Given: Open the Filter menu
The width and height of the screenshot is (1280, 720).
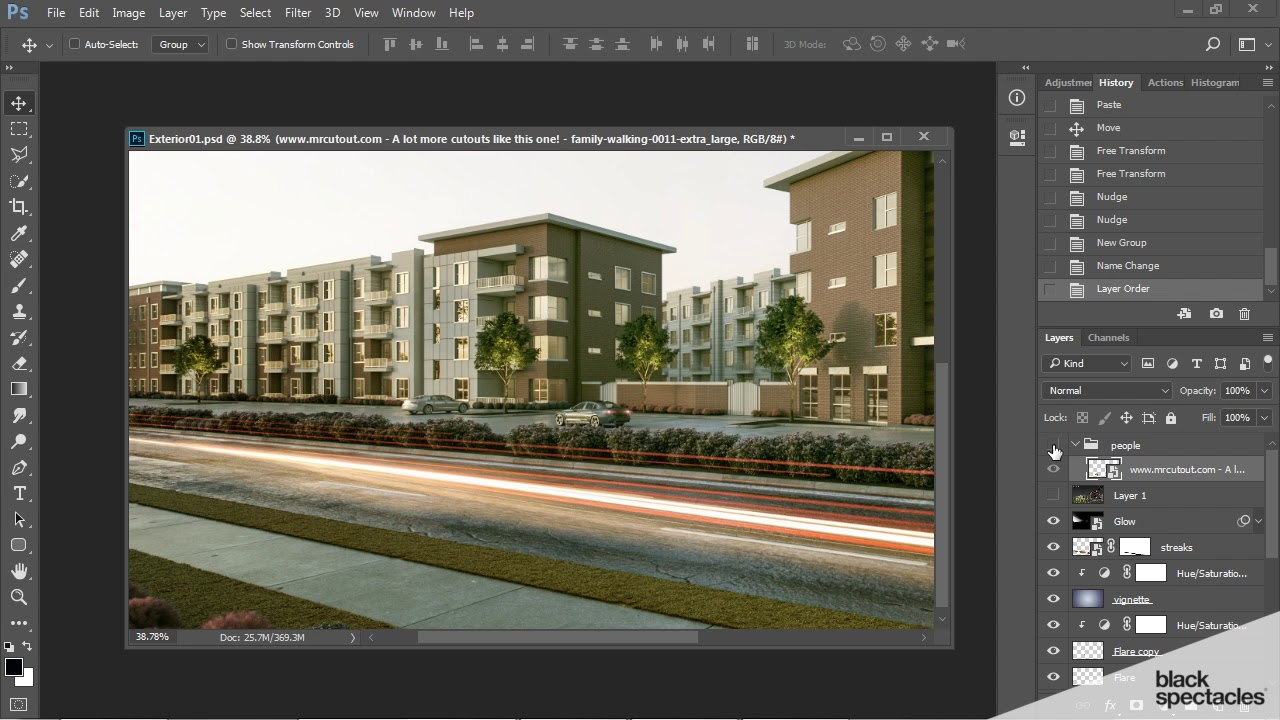Looking at the screenshot, I should 297,13.
